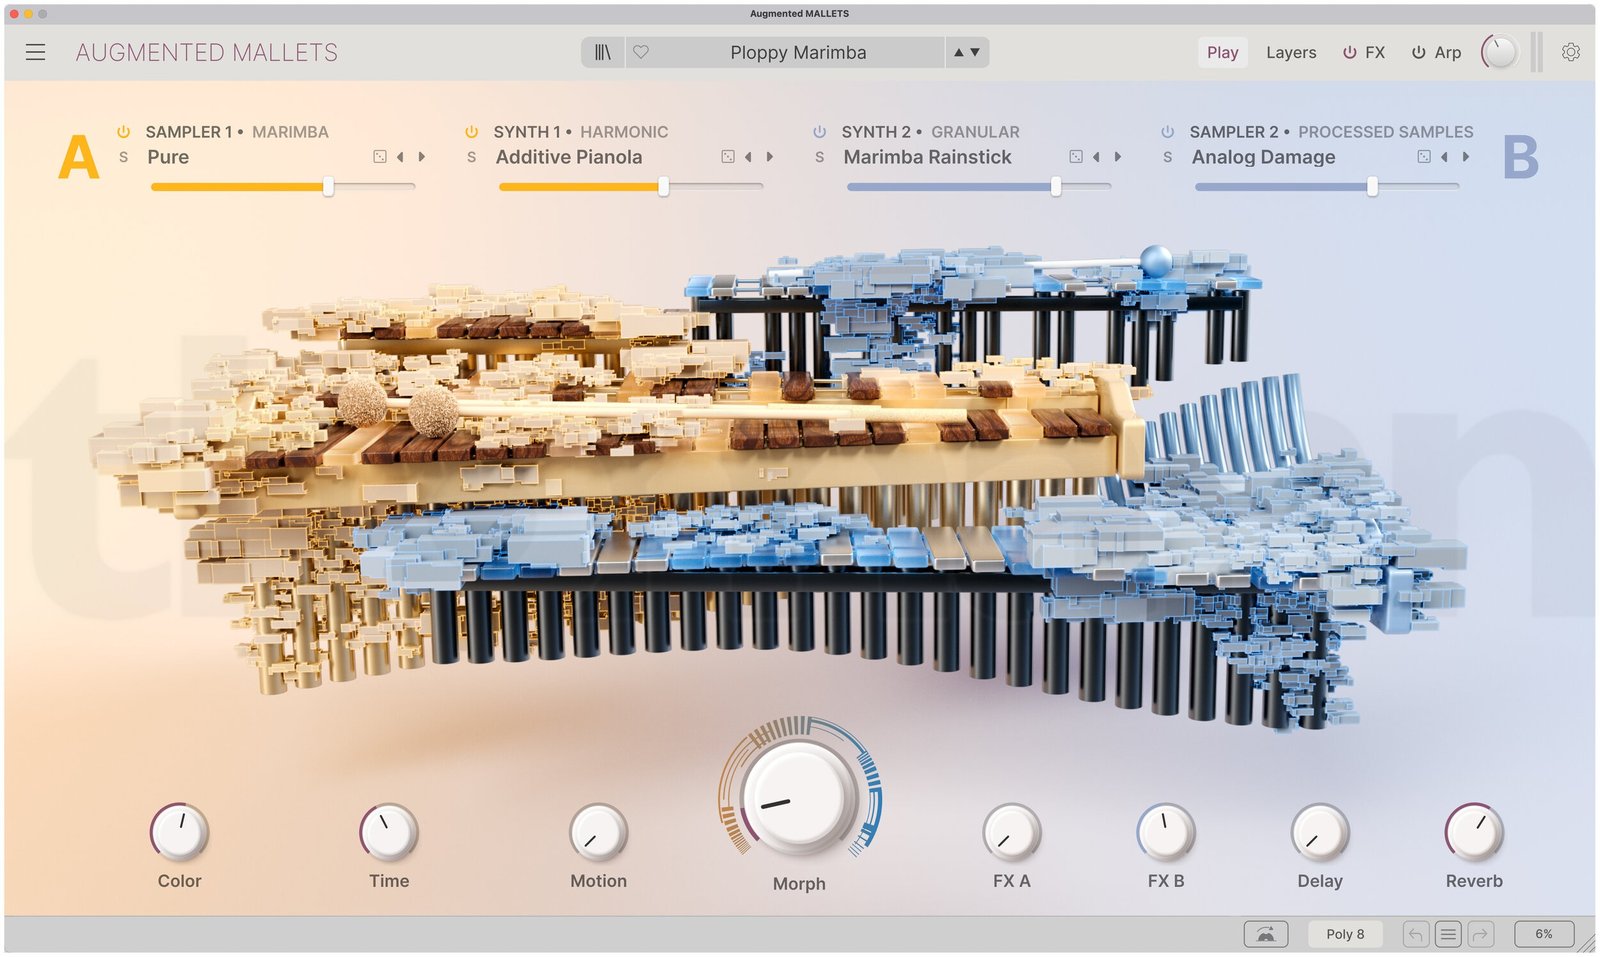Click the Ploppy Marimba preset name
1600x957 pixels.
pos(797,53)
